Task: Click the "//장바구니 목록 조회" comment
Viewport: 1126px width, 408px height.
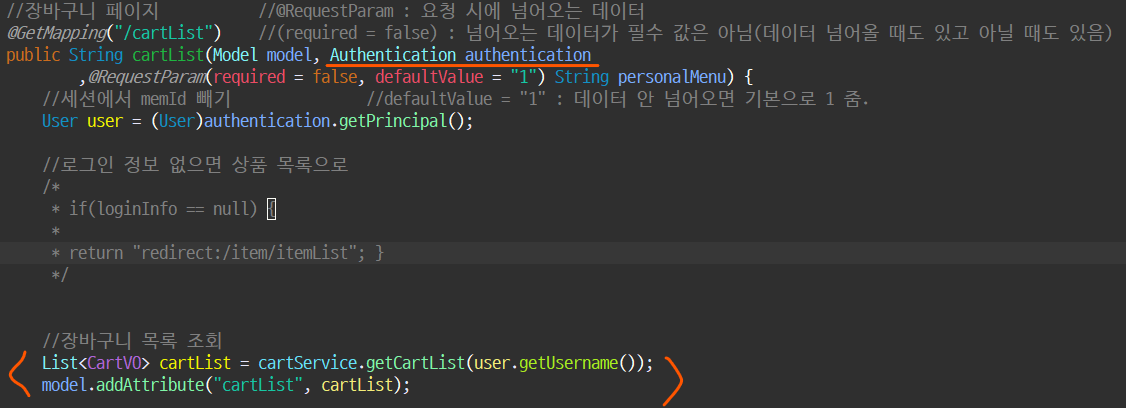Action: click(133, 340)
